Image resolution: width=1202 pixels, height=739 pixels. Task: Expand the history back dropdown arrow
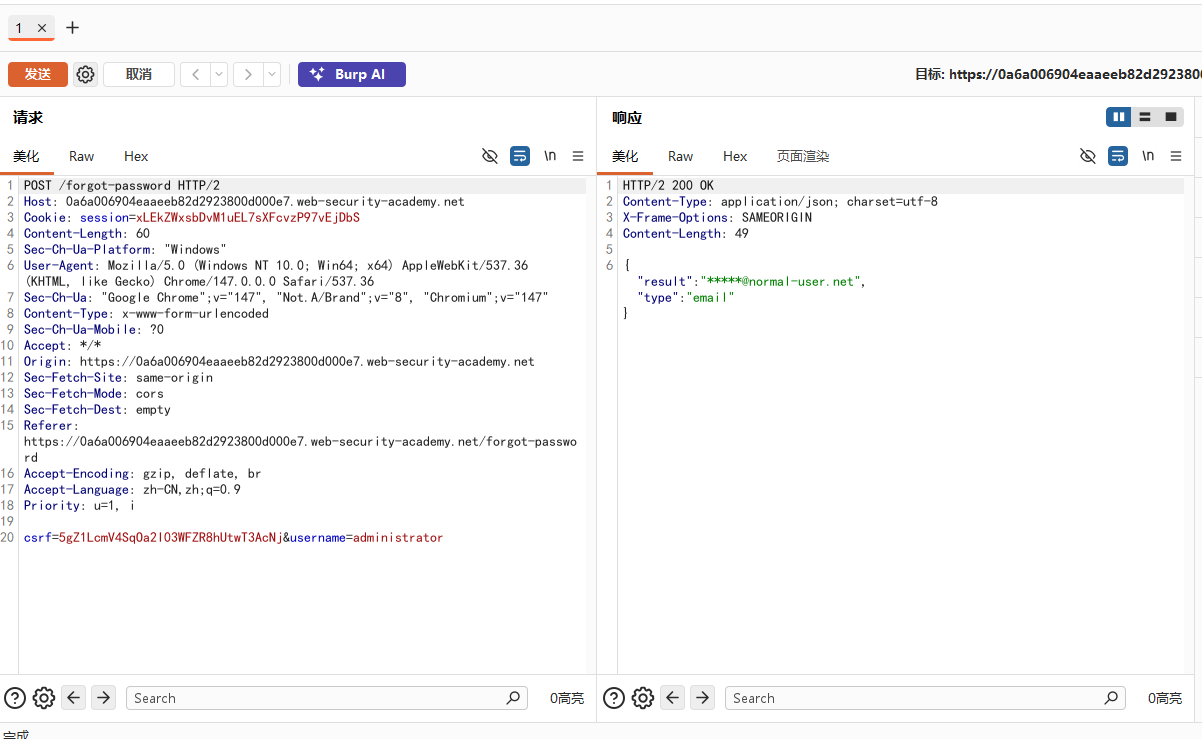coord(219,74)
